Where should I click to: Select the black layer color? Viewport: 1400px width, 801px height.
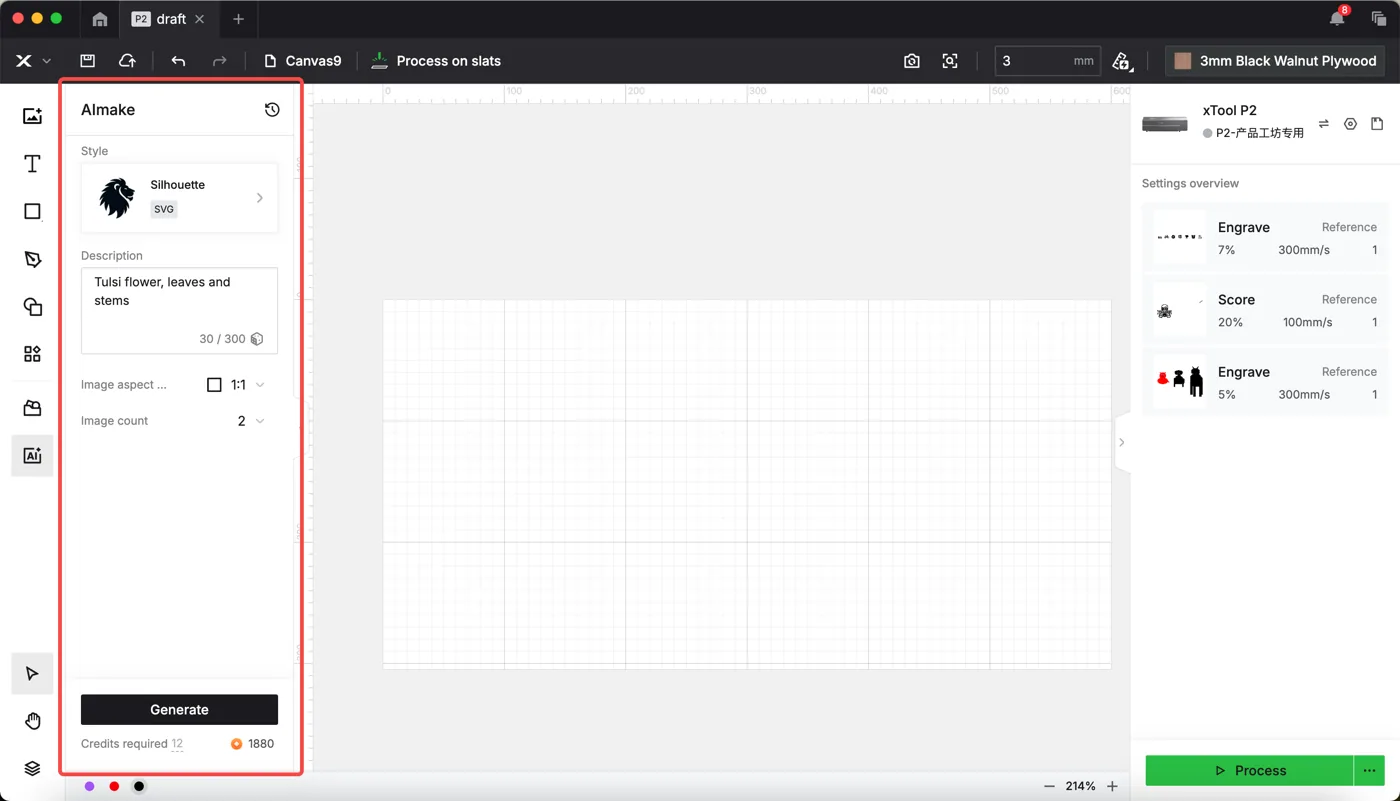139,787
